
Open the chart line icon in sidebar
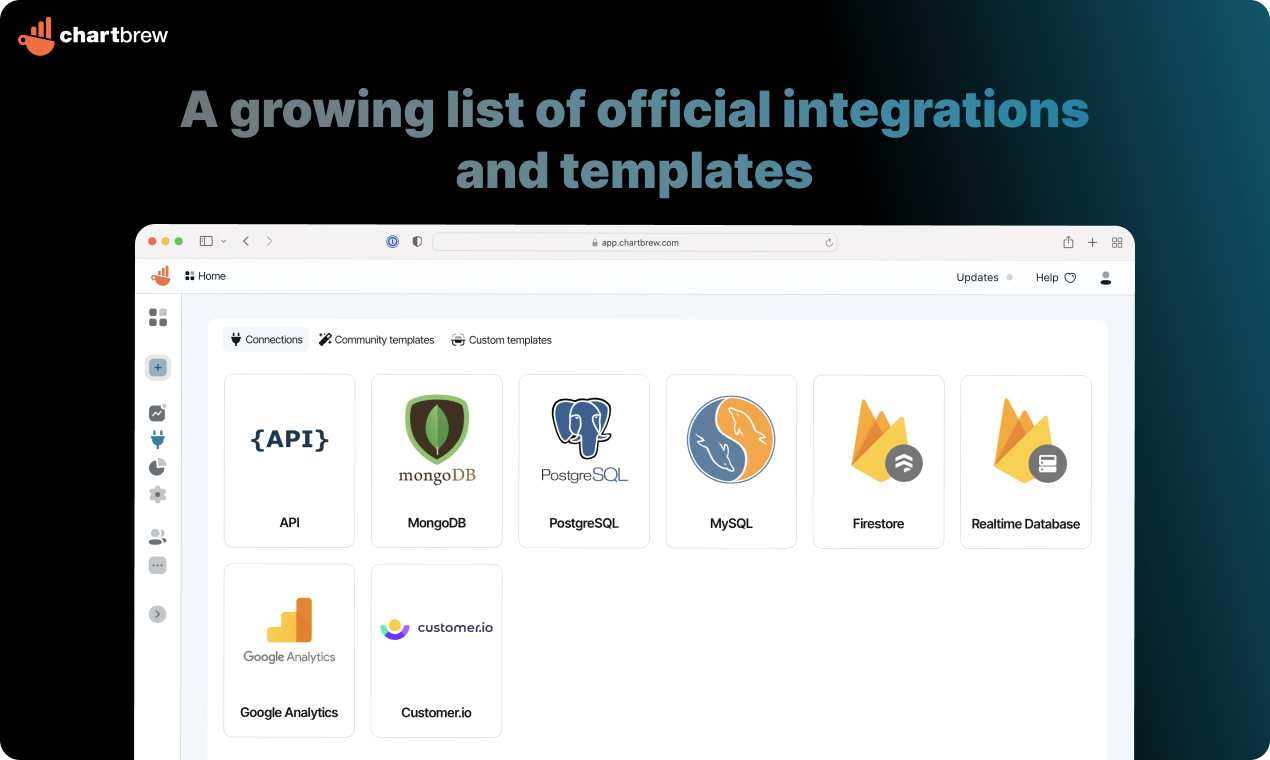[x=158, y=412]
